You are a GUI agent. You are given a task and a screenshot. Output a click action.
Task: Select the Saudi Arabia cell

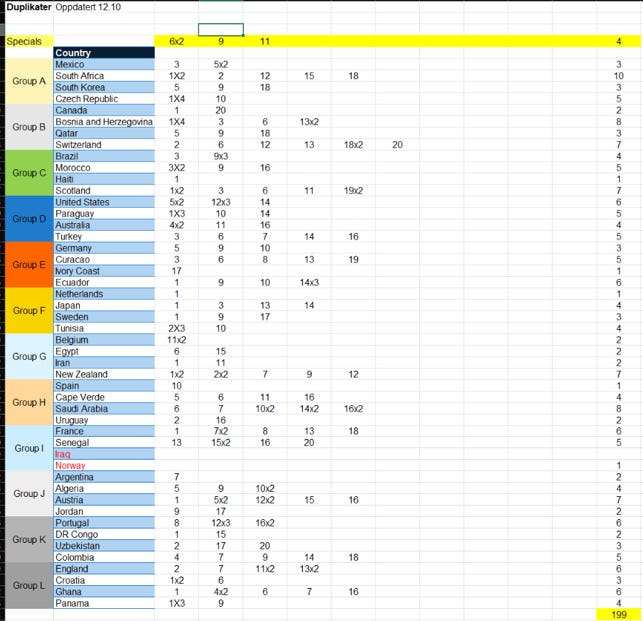point(104,409)
